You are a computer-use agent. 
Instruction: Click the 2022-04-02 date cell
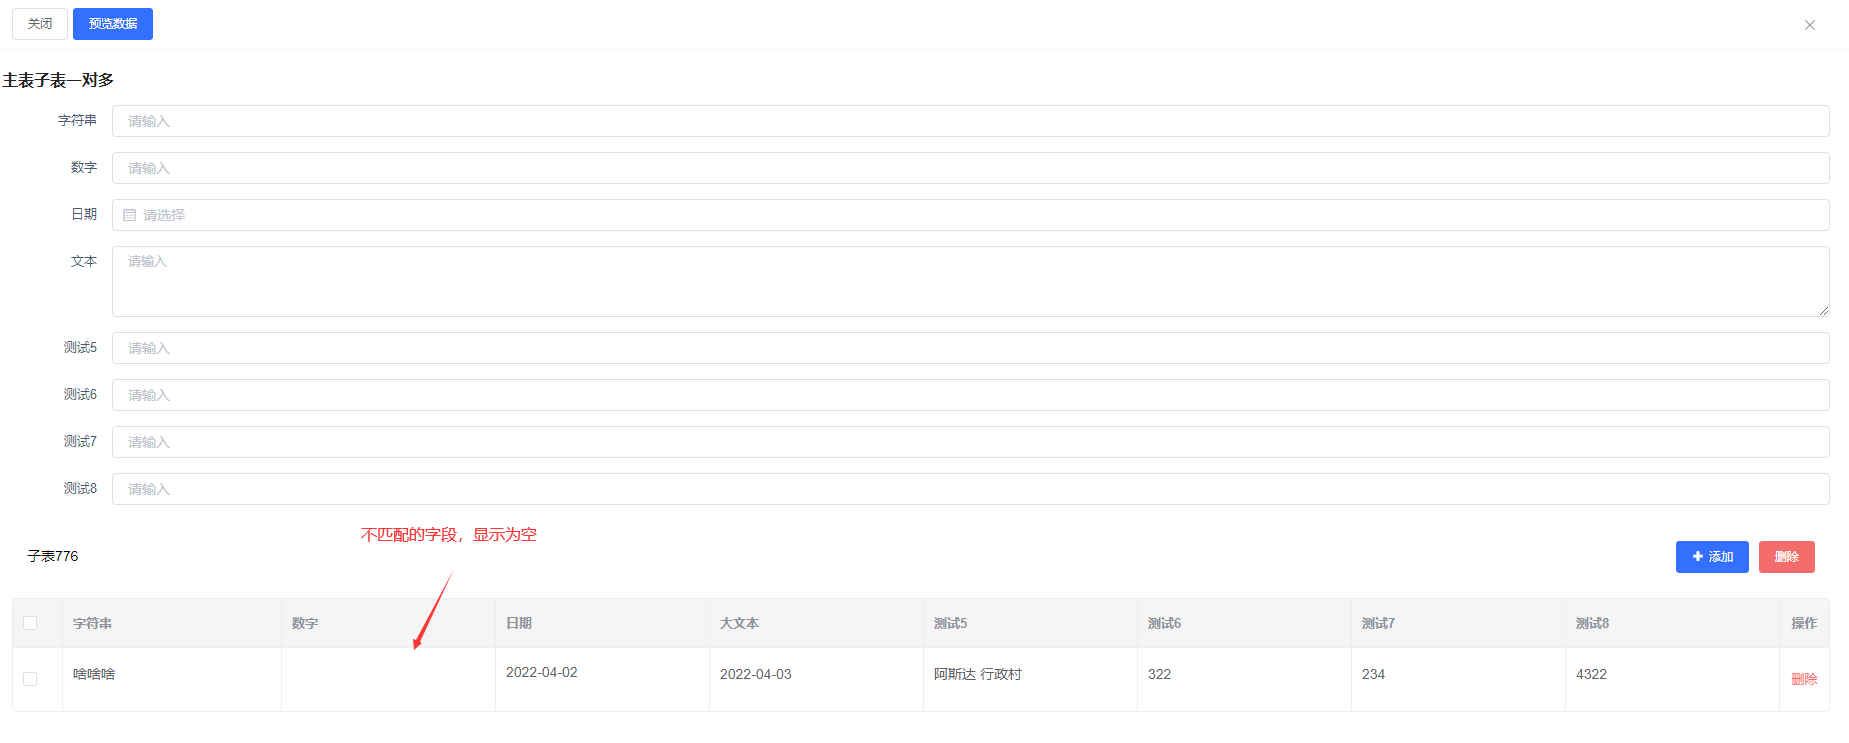(542, 673)
